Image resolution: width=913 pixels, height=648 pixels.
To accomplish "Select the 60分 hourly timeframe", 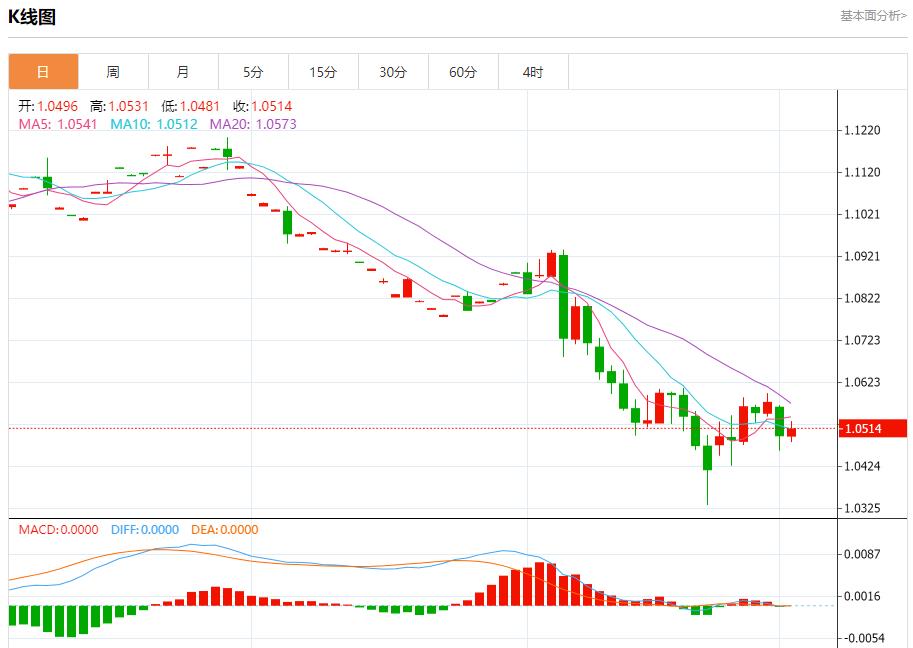I will 463,71.
